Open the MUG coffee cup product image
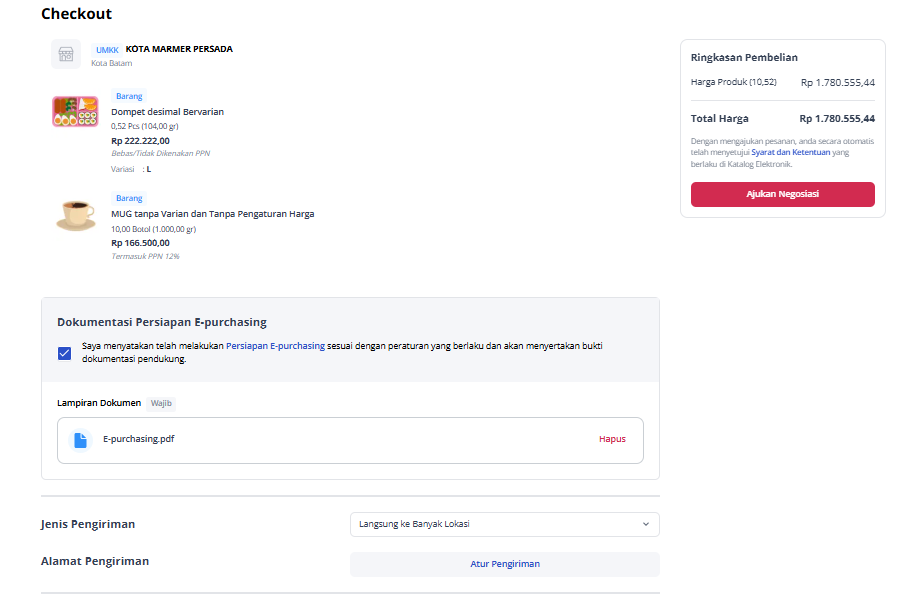Screen dimensions: 918x602 point(76,215)
